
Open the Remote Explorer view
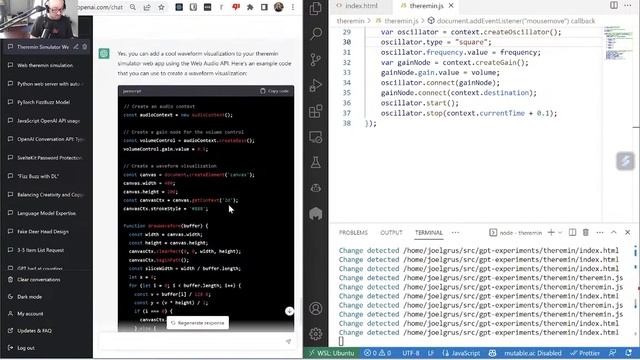[x=316, y=137]
